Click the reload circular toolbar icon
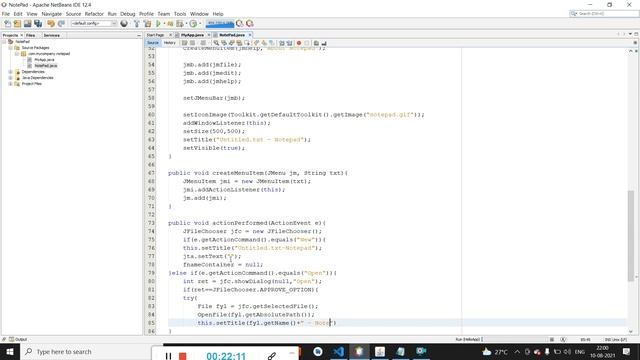Screen dimensions: 640x360 [x=193, y=24]
